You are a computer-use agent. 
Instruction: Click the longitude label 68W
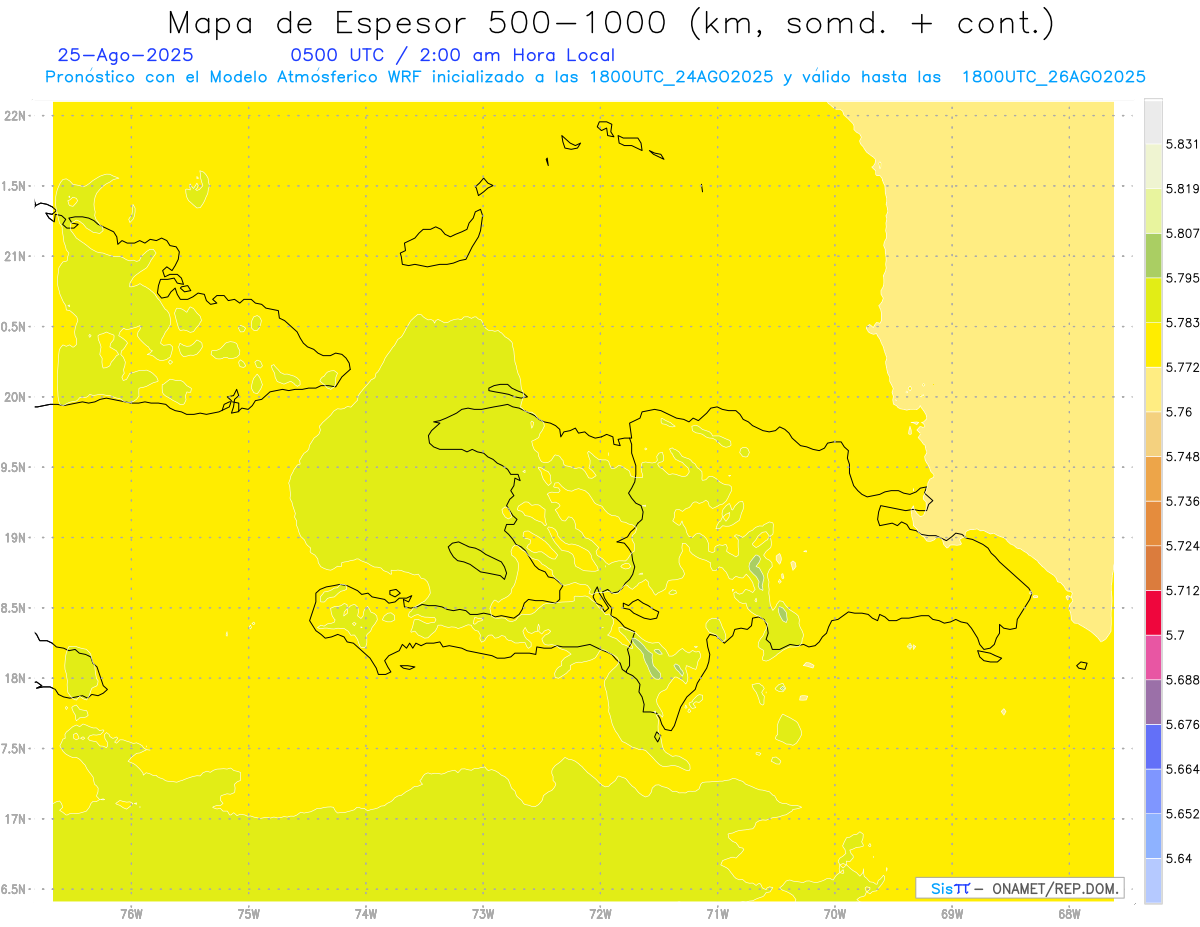click(1069, 913)
